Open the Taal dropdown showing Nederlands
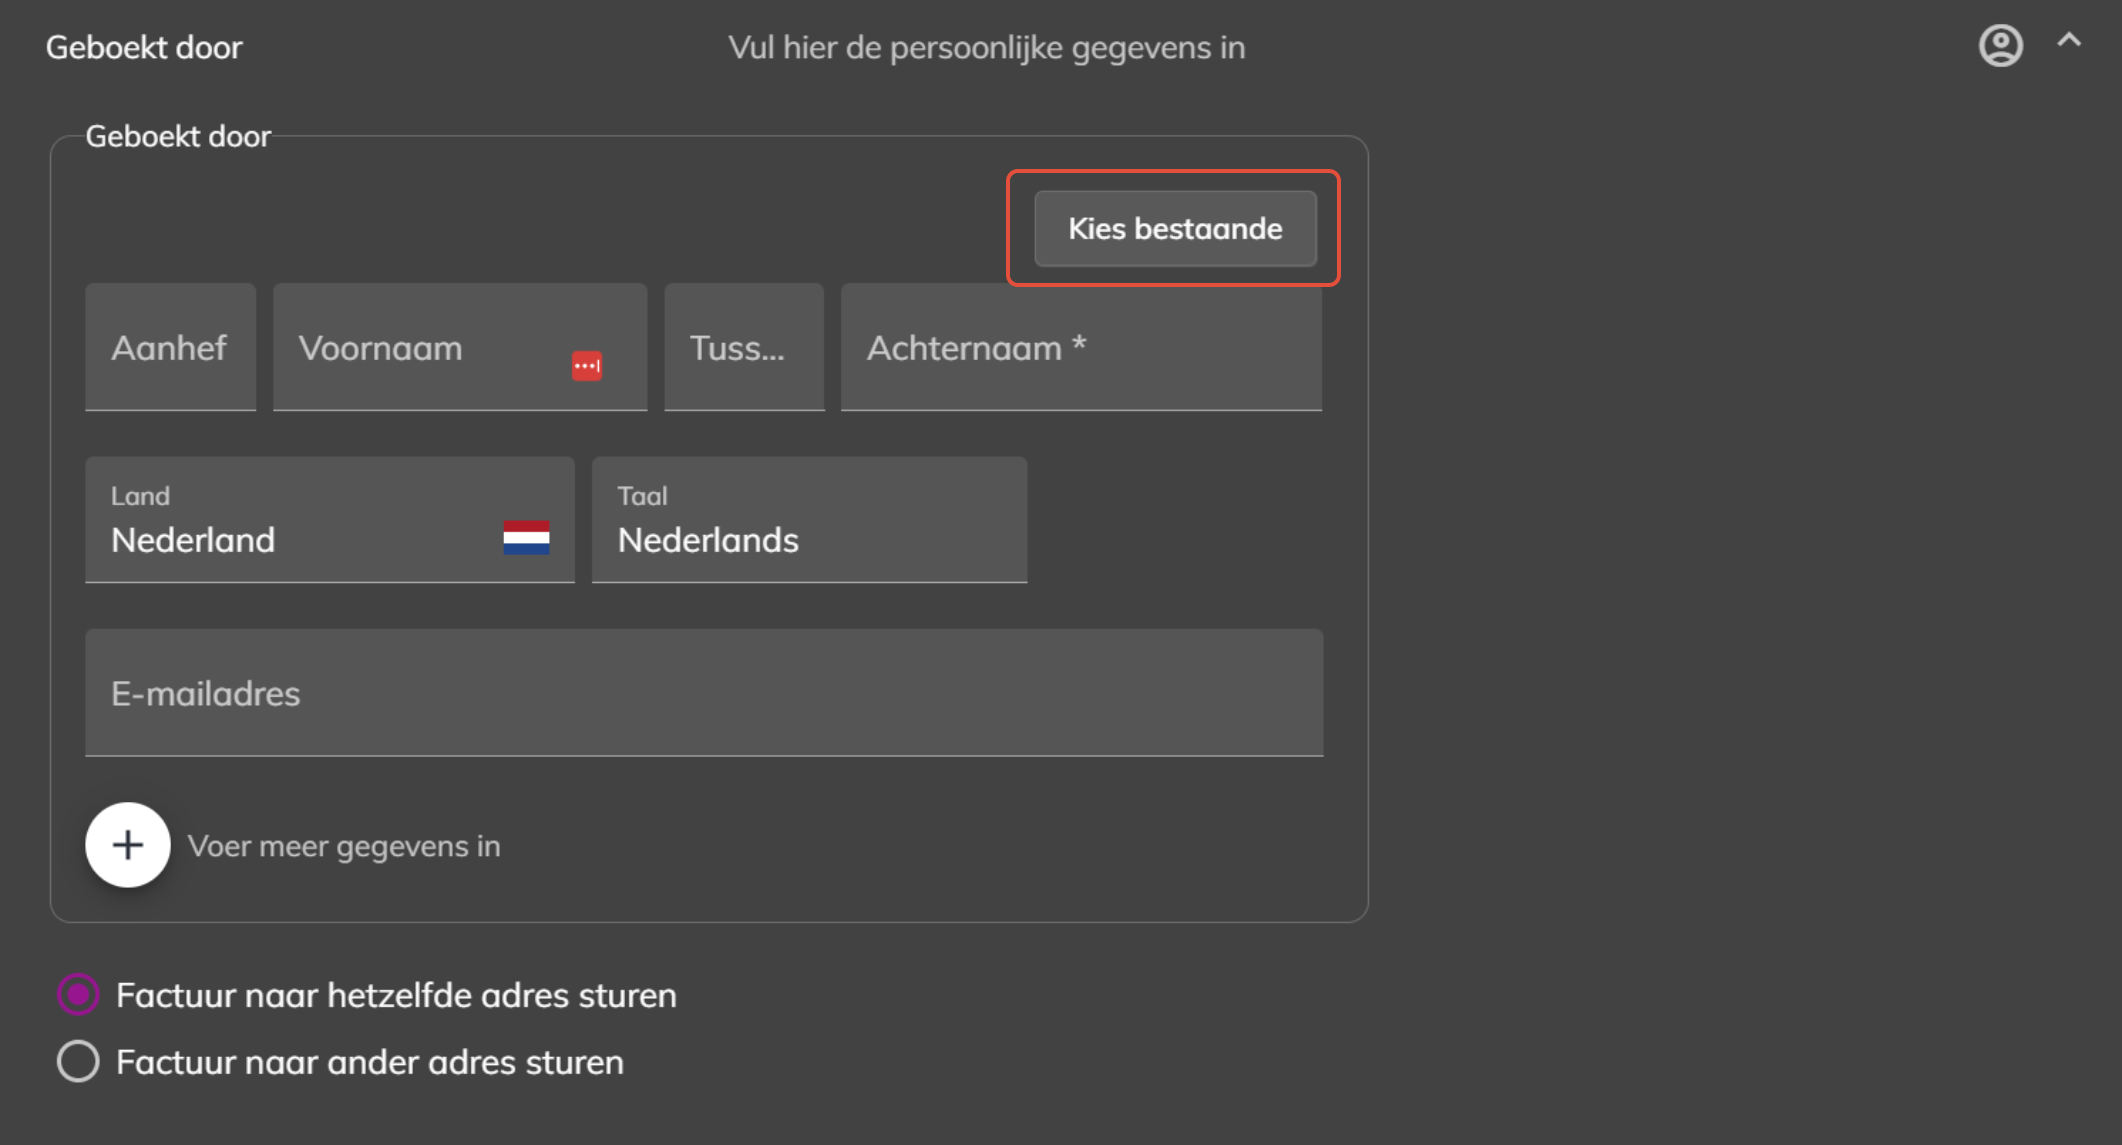The image size is (2122, 1145). (x=810, y=520)
